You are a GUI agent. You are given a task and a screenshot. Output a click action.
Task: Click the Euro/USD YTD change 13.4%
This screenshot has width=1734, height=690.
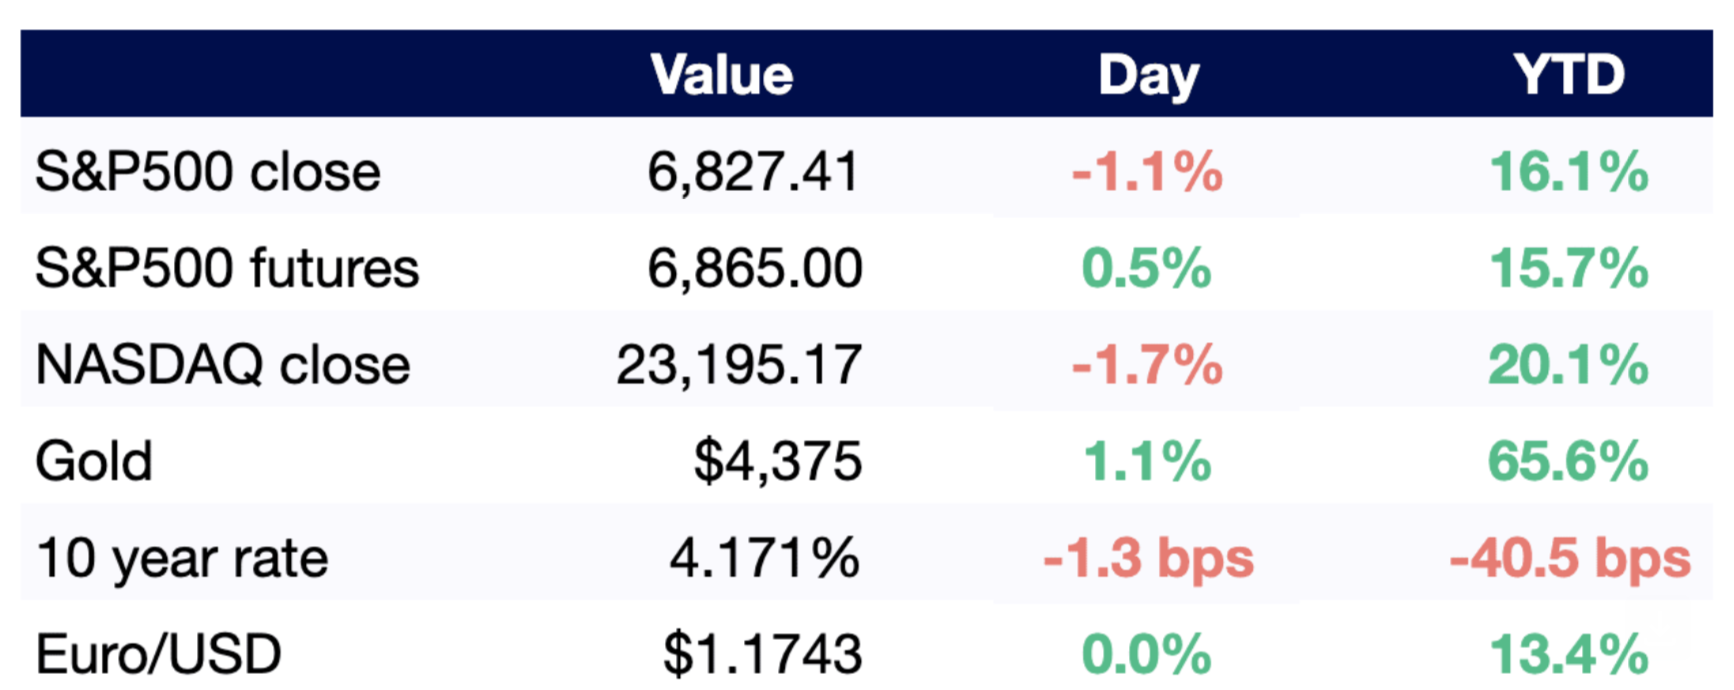click(x=1568, y=654)
